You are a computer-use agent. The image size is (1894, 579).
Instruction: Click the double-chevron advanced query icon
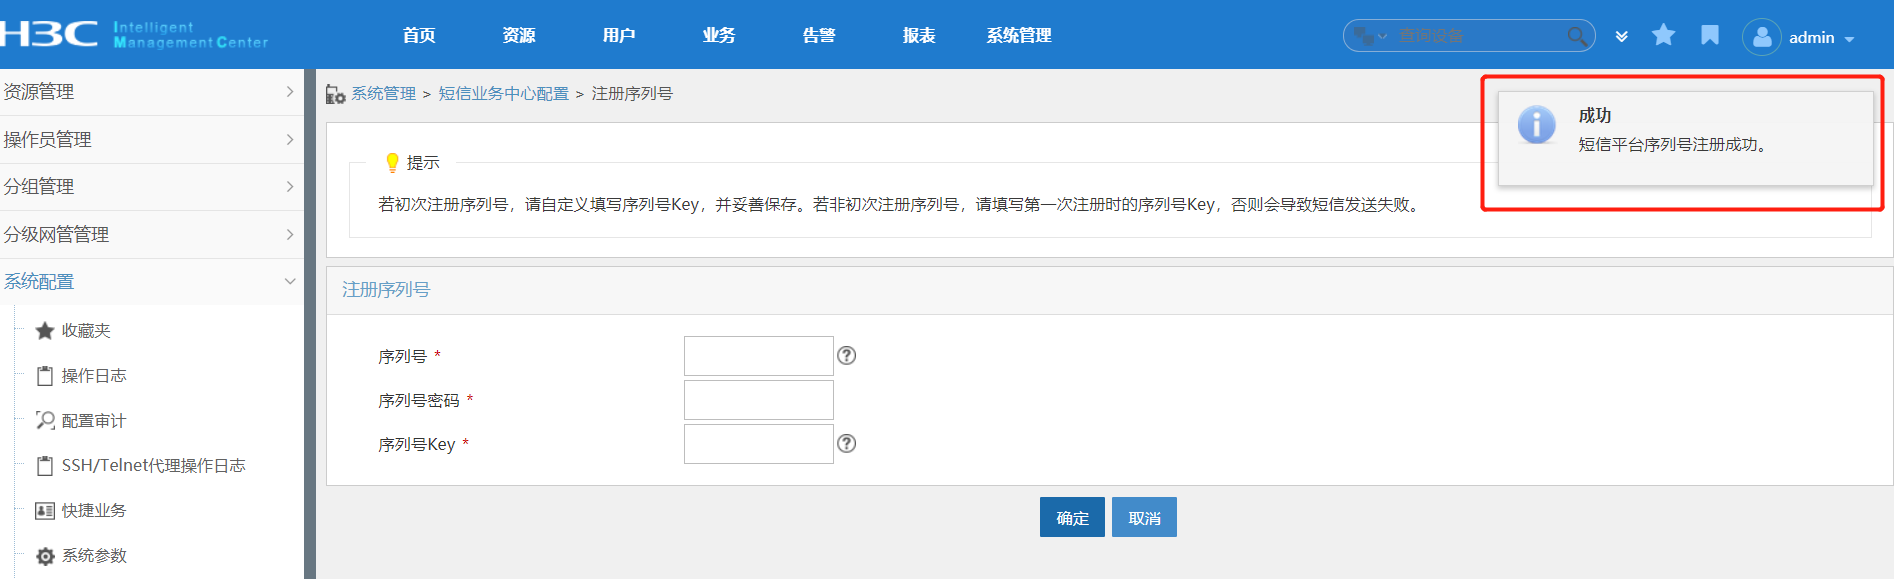click(x=1621, y=37)
